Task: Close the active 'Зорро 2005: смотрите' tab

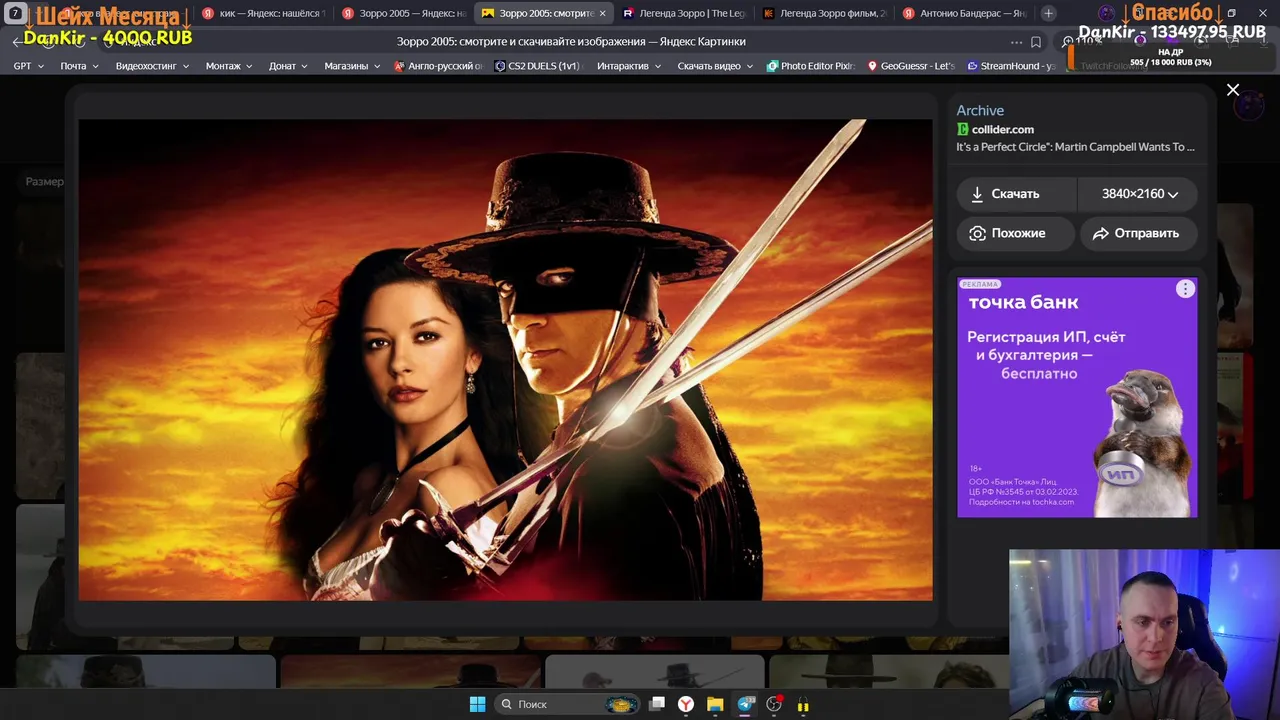Action: tap(602, 13)
